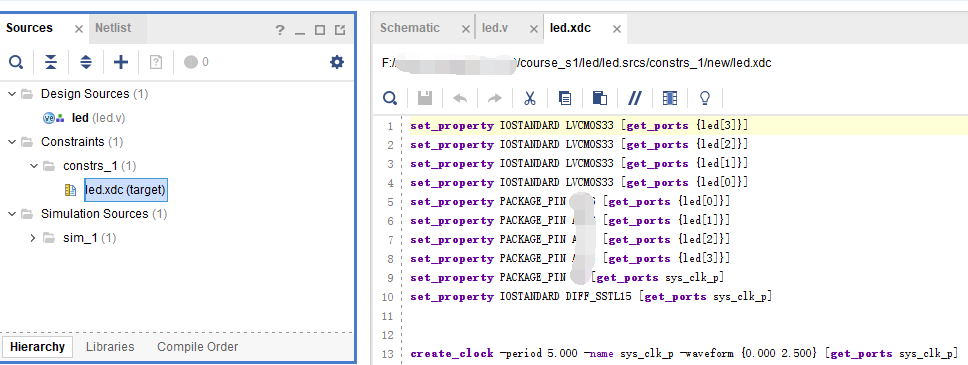Click the file info question-mark icon in Sources toolbar
This screenshot has width=968, height=365.
click(156, 62)
